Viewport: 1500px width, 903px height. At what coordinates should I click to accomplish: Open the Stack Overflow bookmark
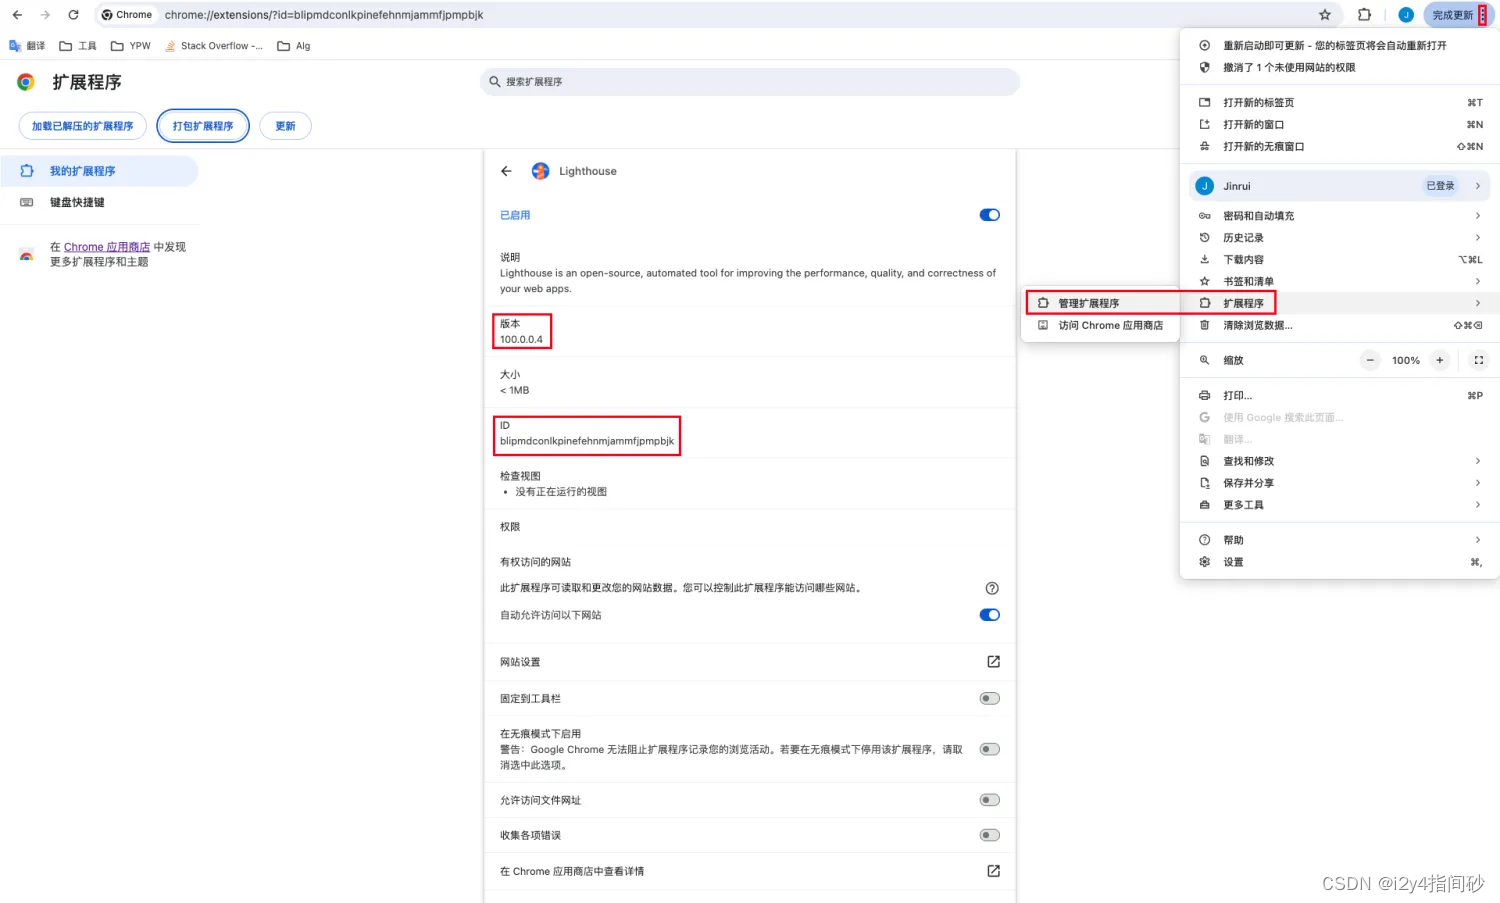[214, 46]
